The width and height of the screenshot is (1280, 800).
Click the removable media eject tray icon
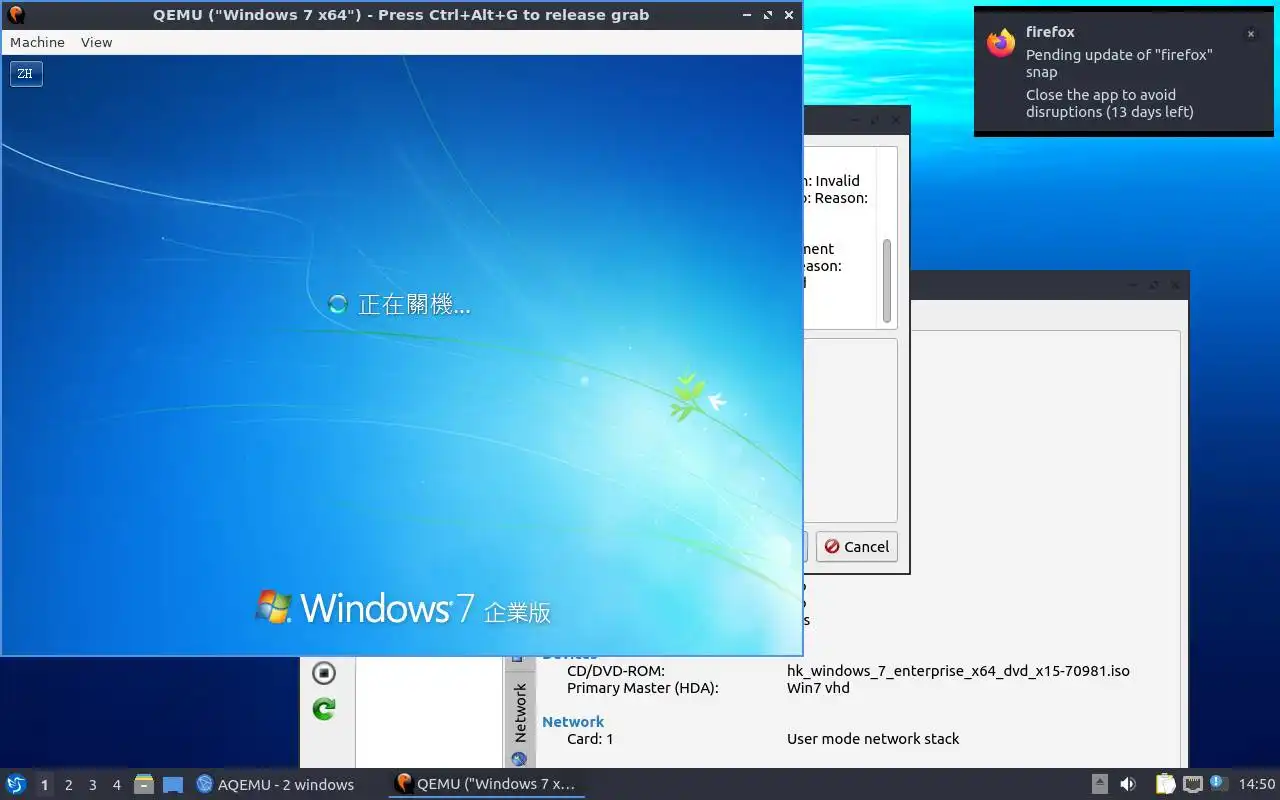point(1099,784)
